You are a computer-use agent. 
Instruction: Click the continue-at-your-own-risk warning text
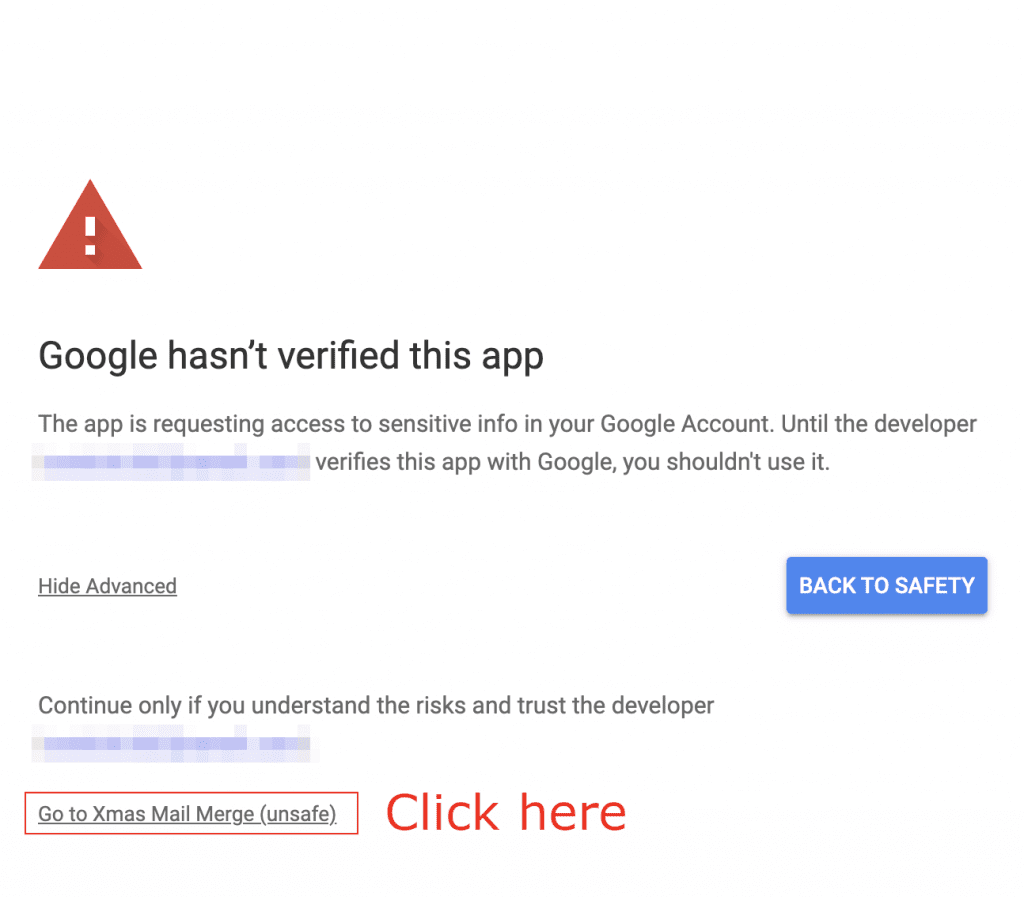point(376,705)
